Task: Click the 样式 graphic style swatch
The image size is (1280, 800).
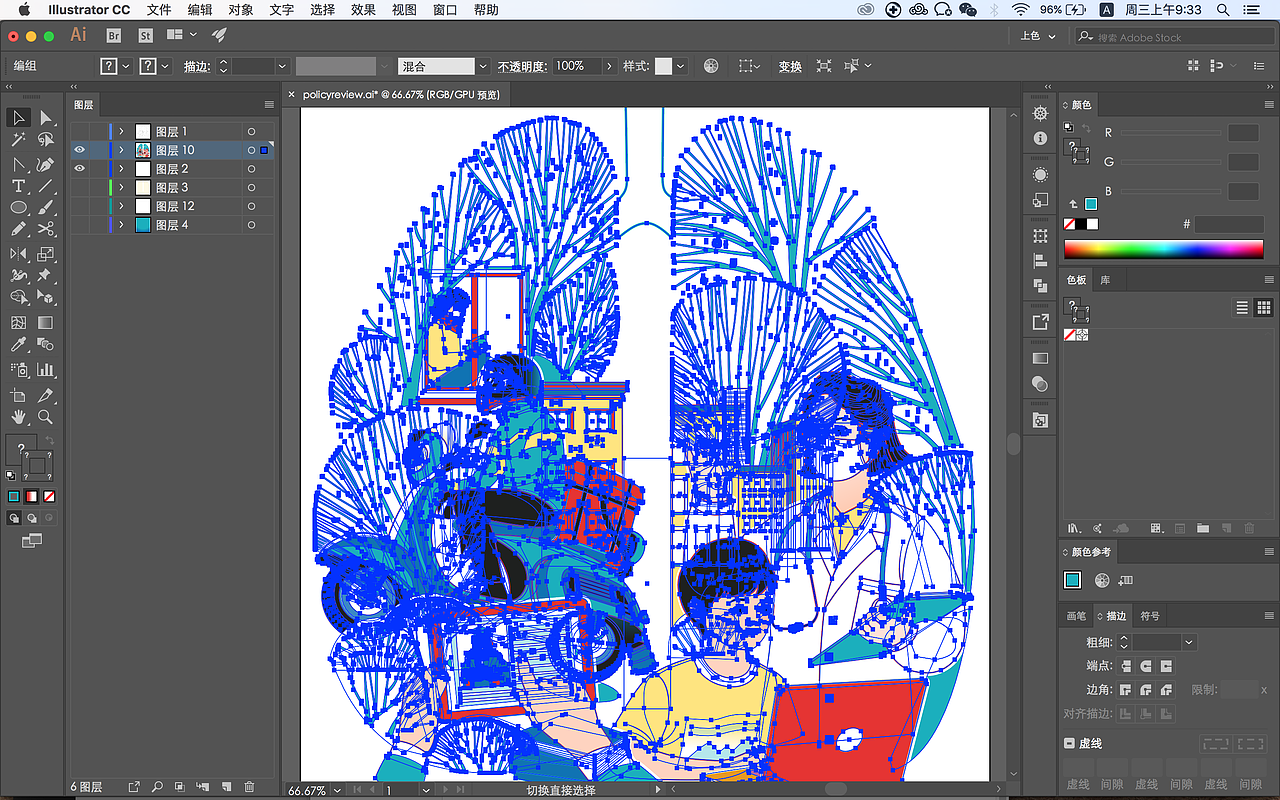Action: click(663, 66)
